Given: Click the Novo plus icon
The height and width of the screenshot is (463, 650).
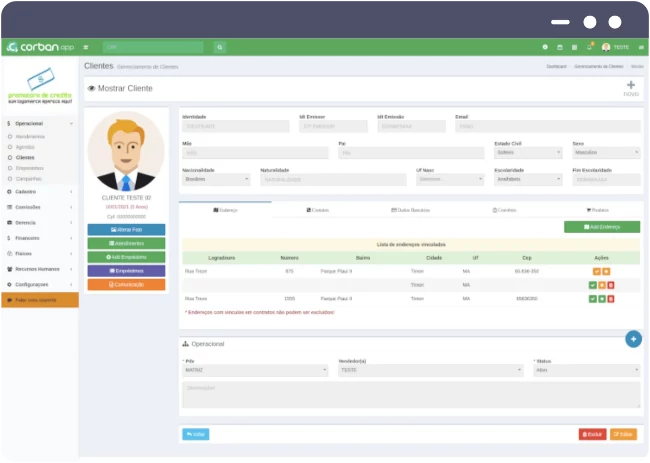Looking at the screenshot, I should [x=630, y=87].
